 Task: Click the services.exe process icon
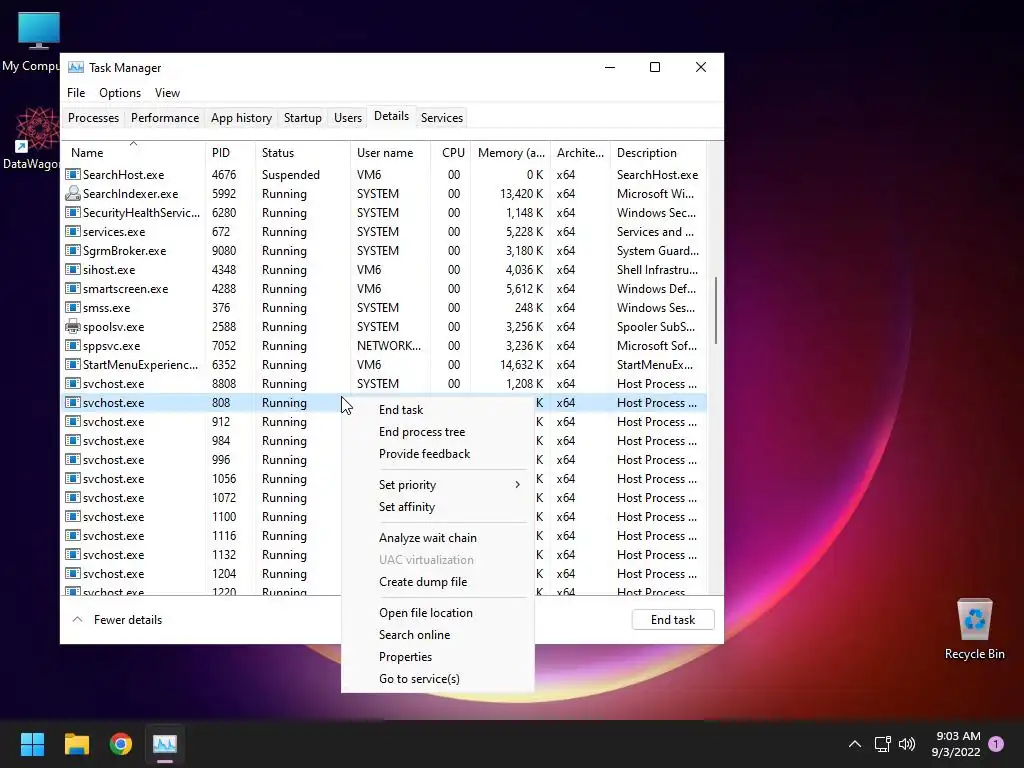72,232
